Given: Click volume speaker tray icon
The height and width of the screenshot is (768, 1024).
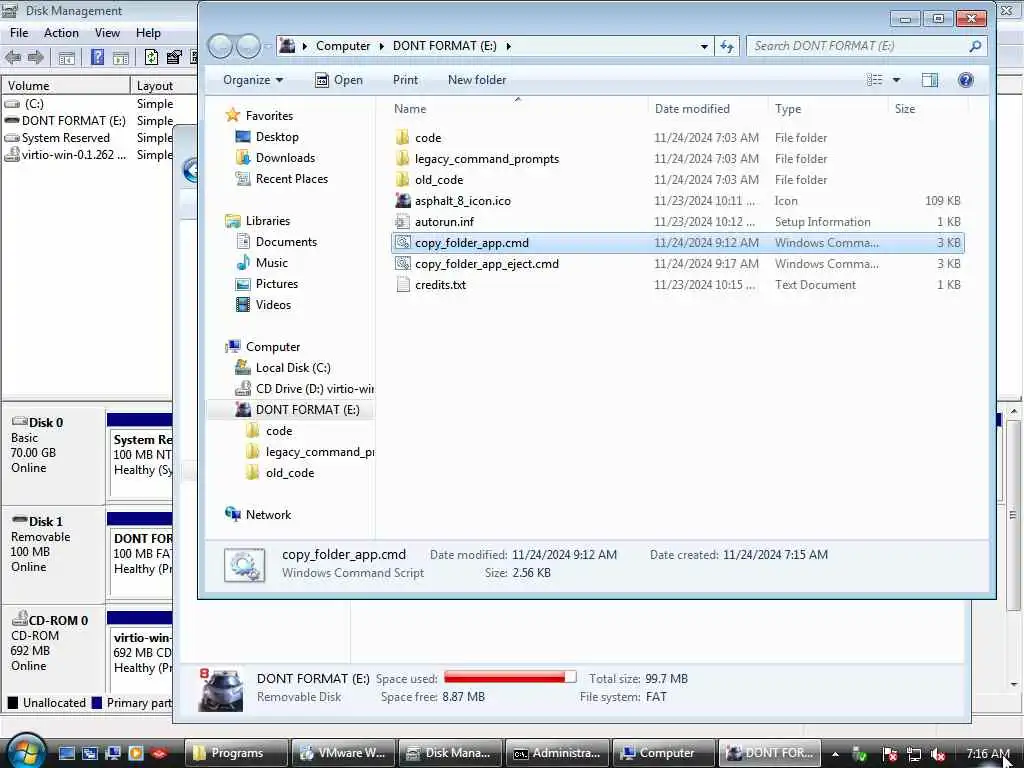Looking at the screenshot, I should (938, 754).
